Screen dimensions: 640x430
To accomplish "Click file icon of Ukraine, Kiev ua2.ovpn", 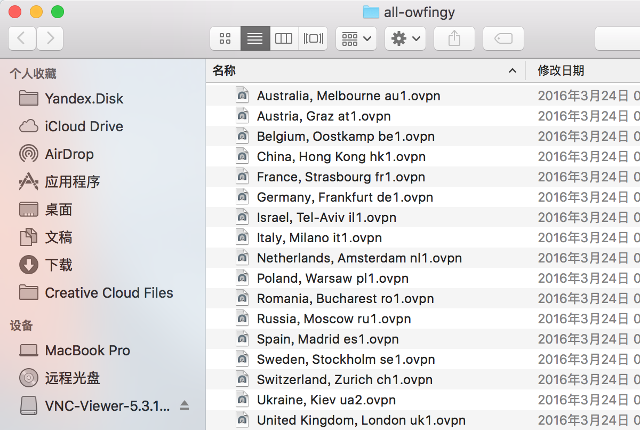I will pos(242,399).
